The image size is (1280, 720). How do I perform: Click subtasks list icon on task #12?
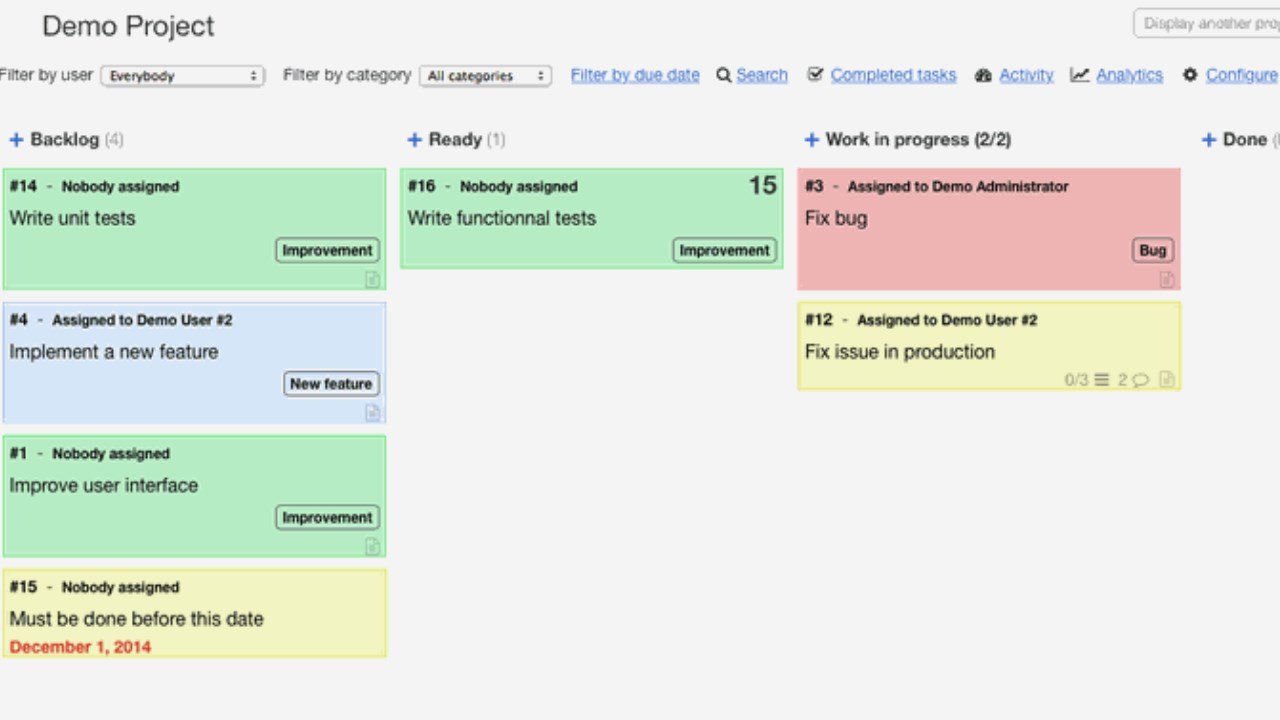click(1102, 380)
